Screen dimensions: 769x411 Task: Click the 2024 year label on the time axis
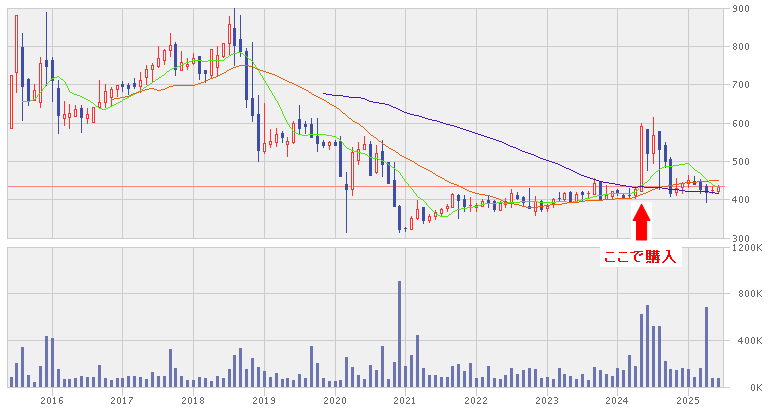click(617, 401)
